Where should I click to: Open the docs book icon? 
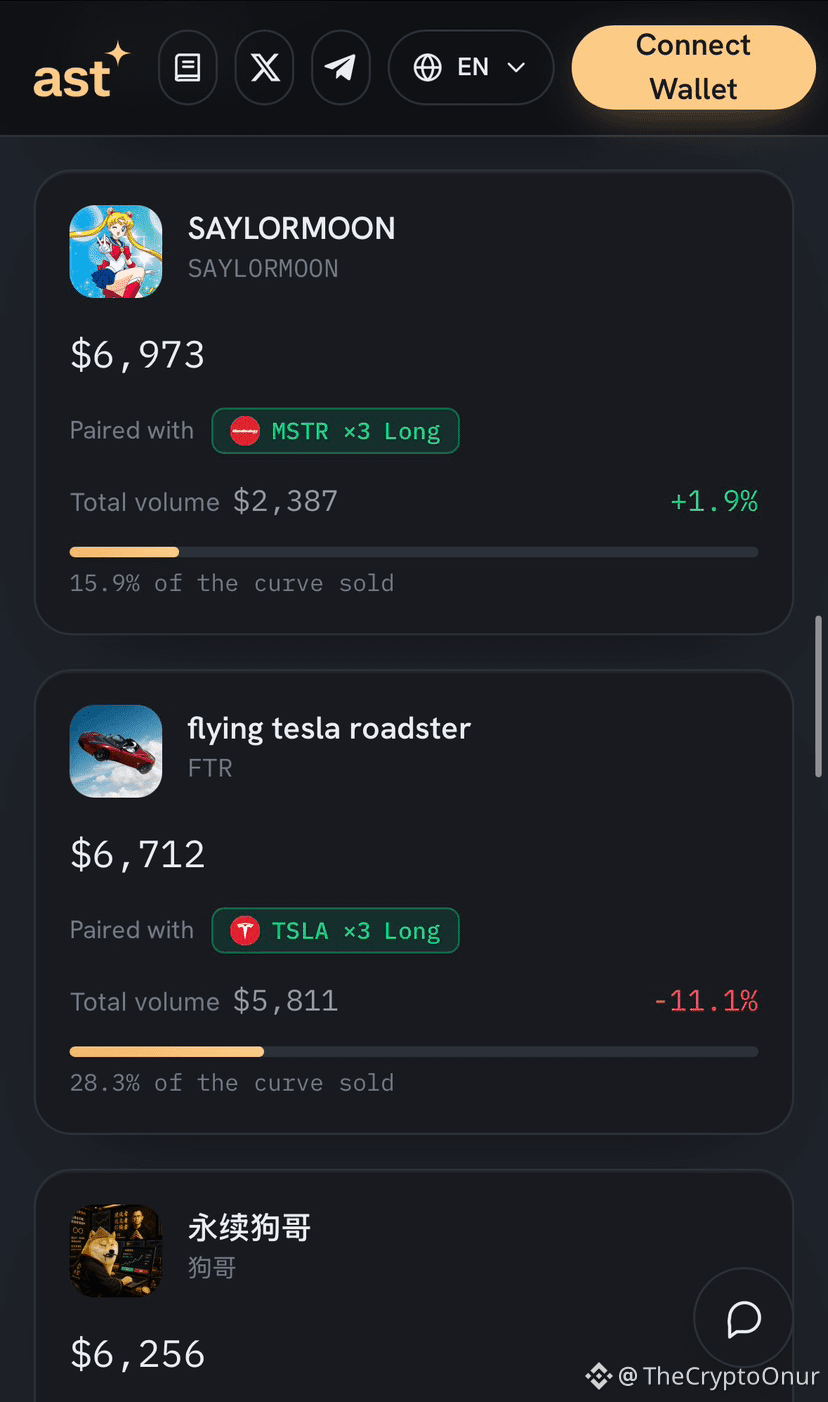188,68
